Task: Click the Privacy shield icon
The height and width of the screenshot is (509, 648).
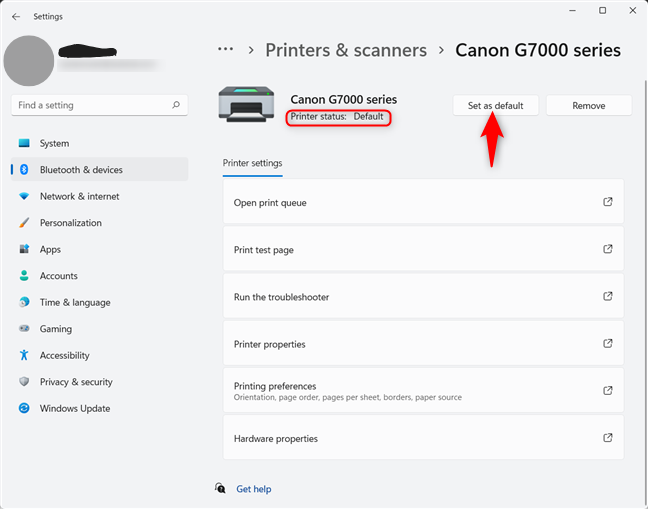Action: click(24, 381)
